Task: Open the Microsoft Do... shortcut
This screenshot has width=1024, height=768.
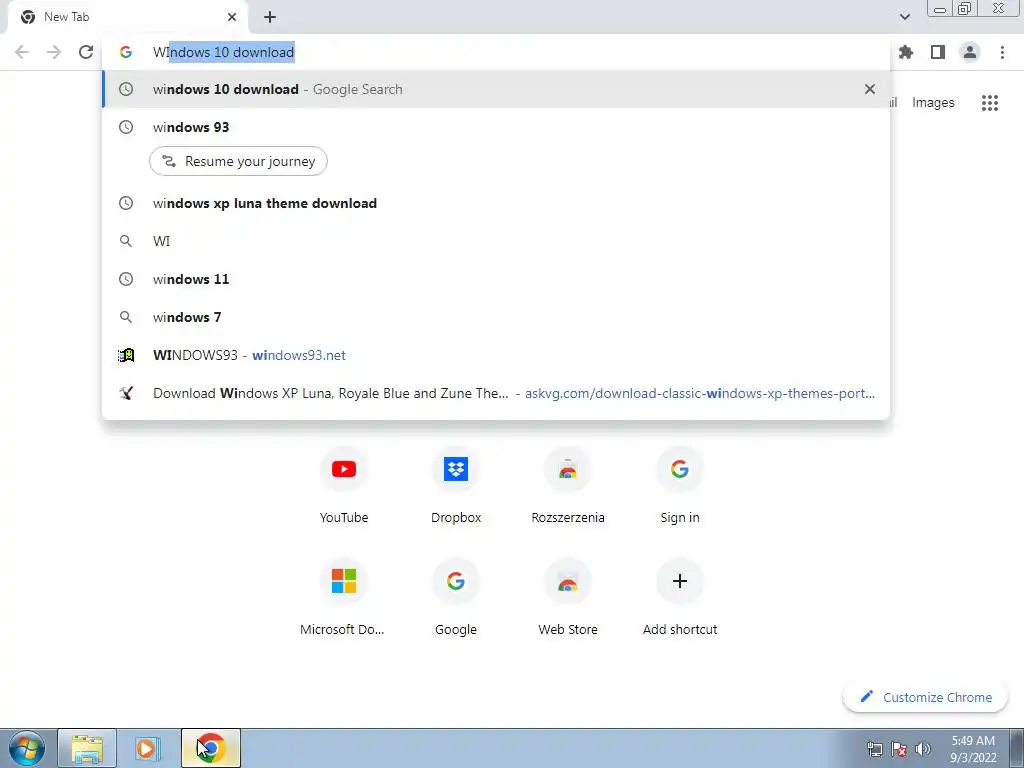Action: pos(344,598)
